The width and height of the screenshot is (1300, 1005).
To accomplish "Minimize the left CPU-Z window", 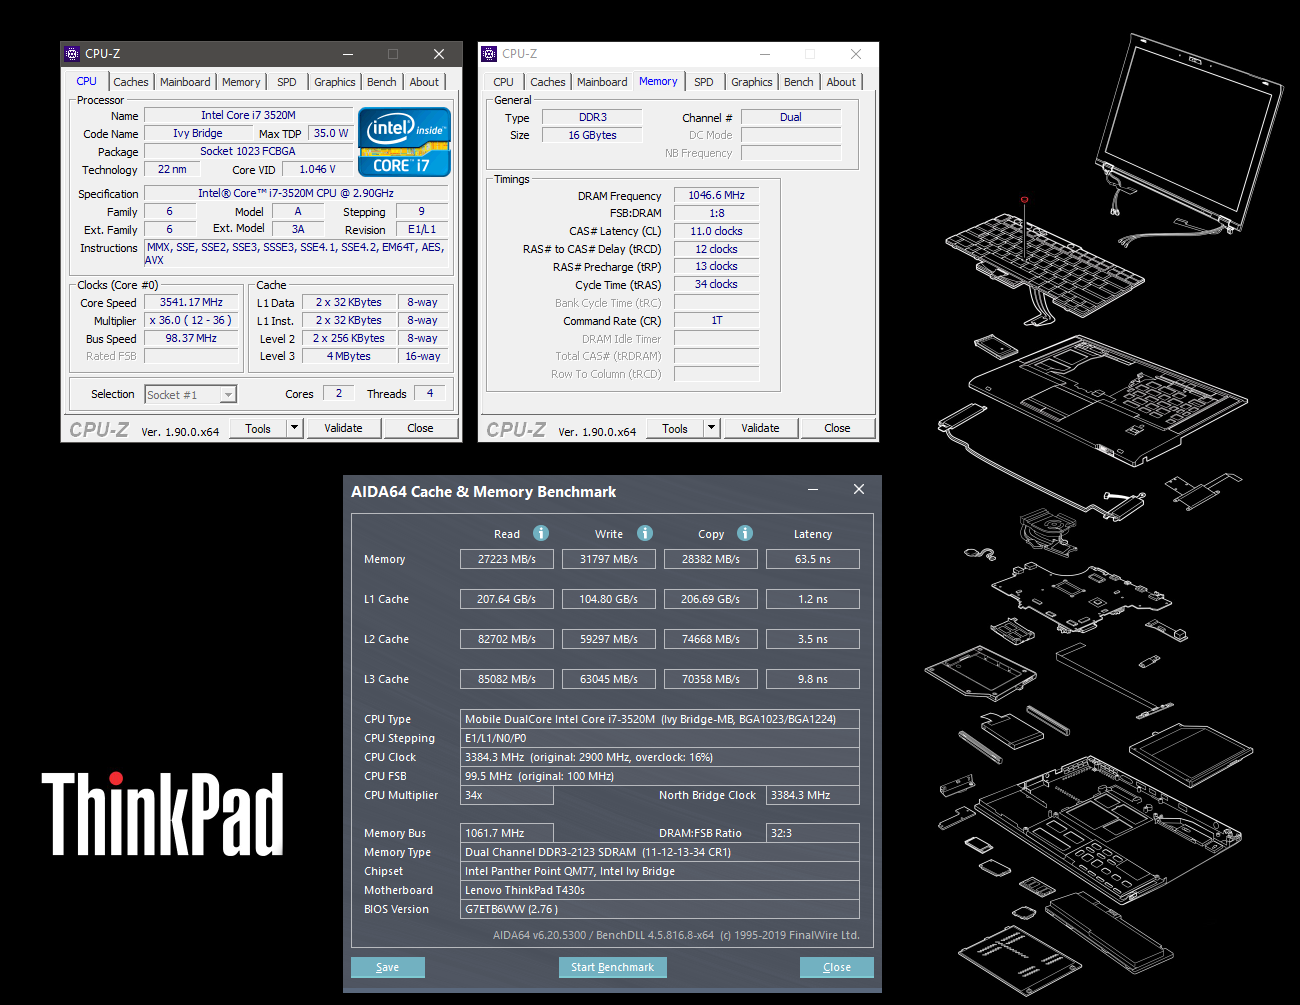I will pyautogui.click(x=348, y=54).
